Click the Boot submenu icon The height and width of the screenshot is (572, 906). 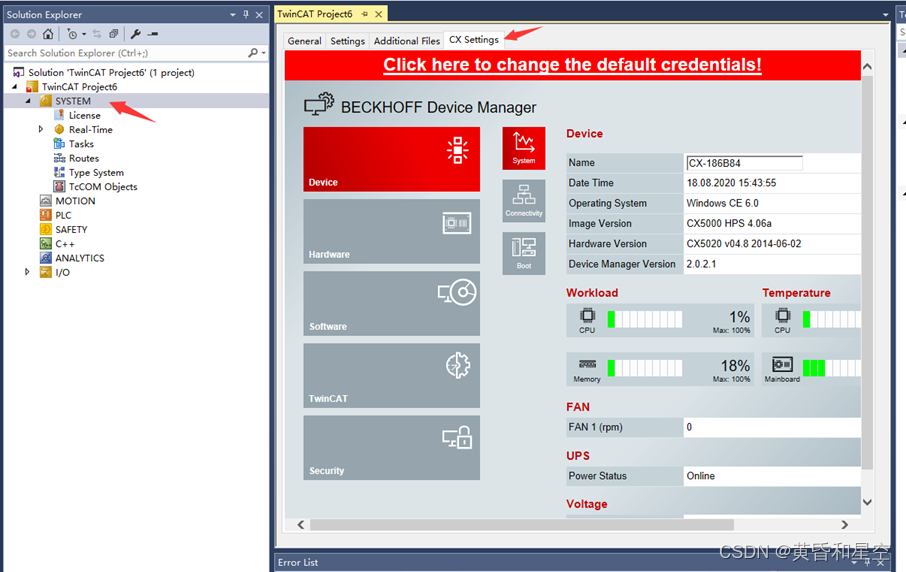523,254
